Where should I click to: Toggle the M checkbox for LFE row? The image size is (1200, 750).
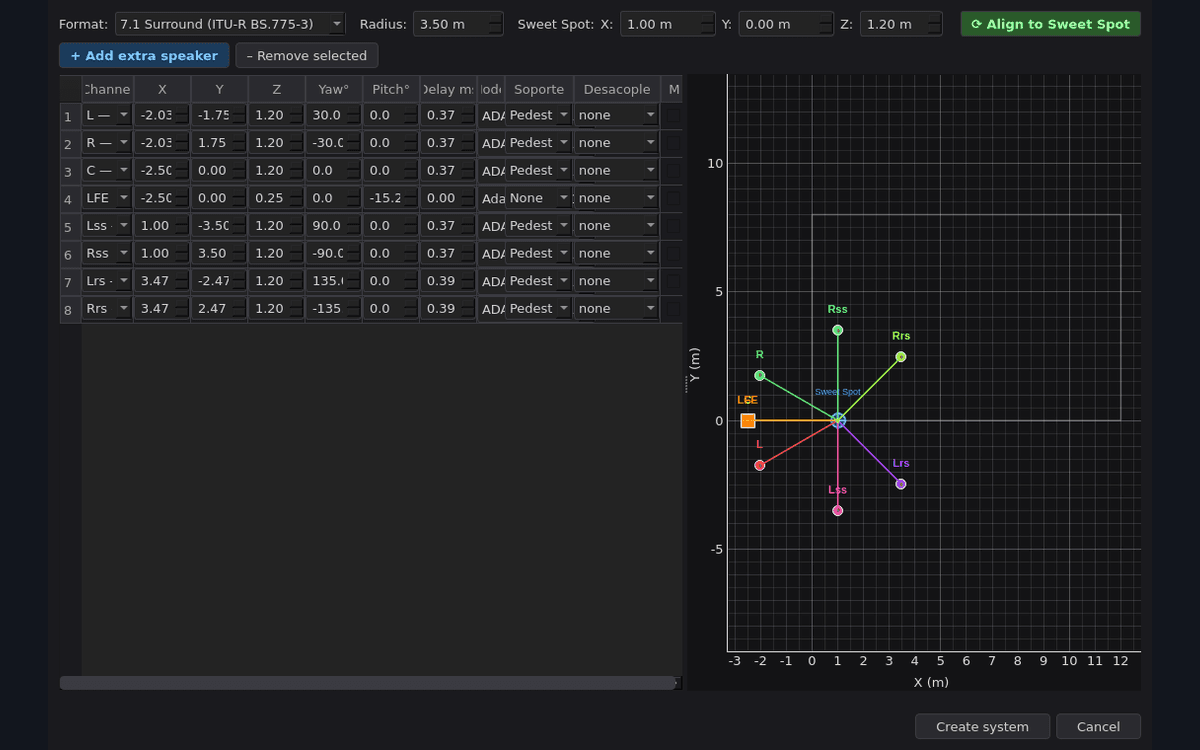coord(672,199)
